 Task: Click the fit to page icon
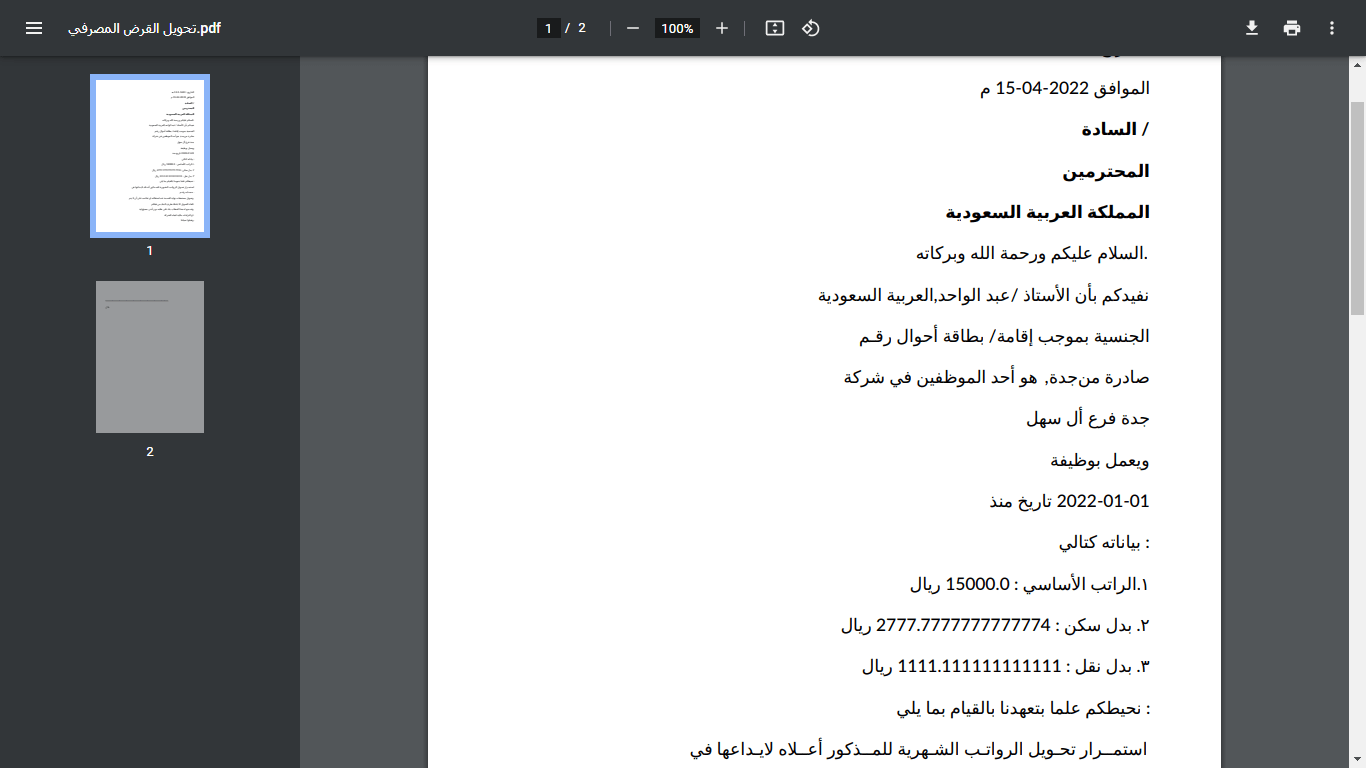(x=775, y=28)
